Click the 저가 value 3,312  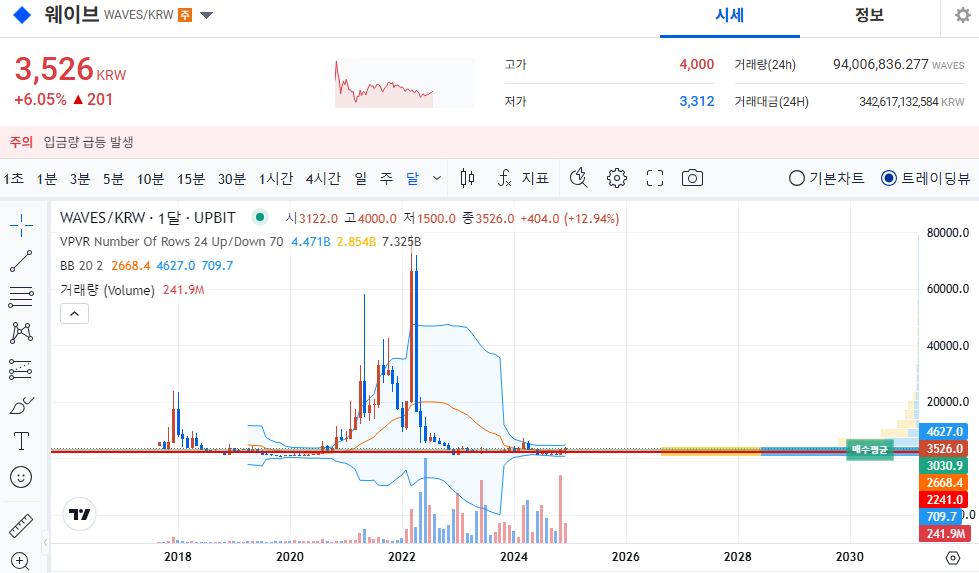coord(697,101)
